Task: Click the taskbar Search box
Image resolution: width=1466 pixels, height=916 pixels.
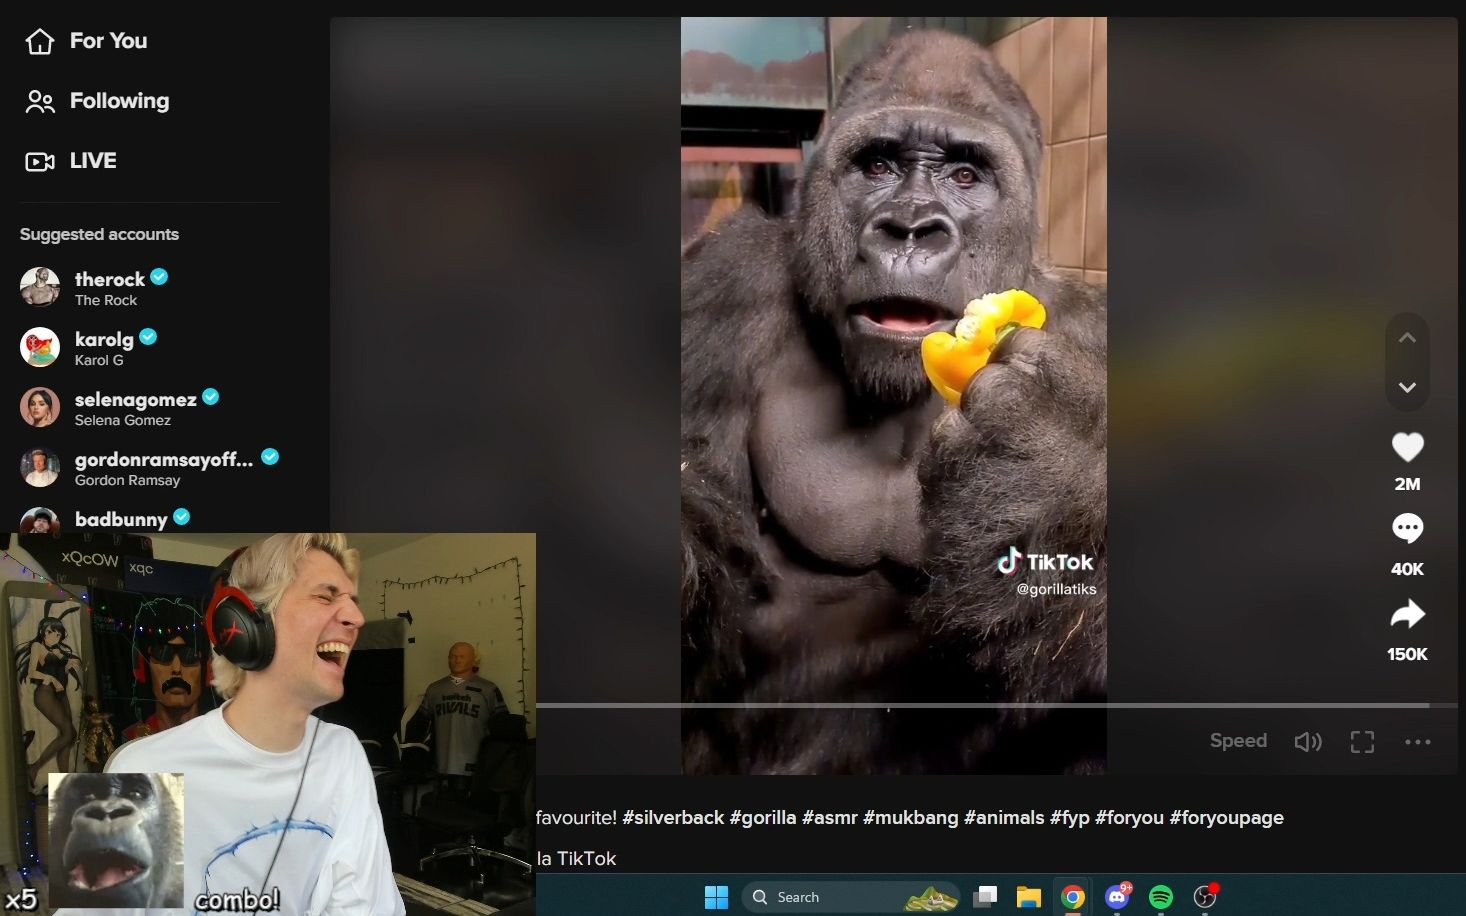Action: click(851, 897)
